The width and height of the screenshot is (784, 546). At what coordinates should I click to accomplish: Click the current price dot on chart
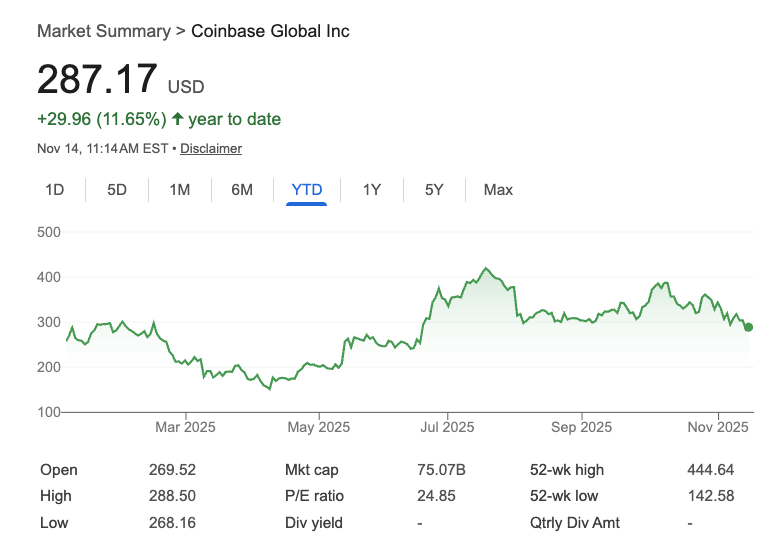[x=748, y=327]
